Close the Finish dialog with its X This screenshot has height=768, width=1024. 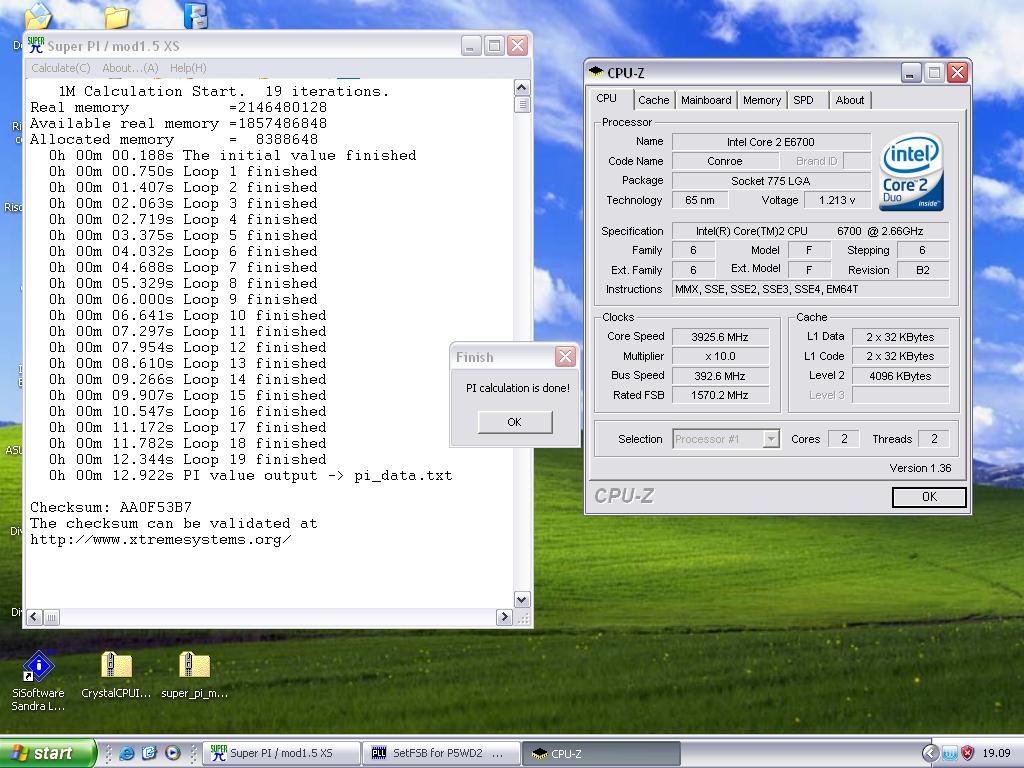pyautogui.click(x=565, y=357)
